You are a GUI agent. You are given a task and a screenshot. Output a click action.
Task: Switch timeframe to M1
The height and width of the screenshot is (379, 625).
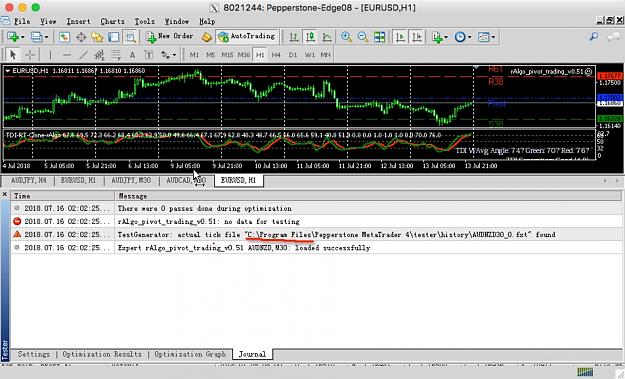(194, 55)
